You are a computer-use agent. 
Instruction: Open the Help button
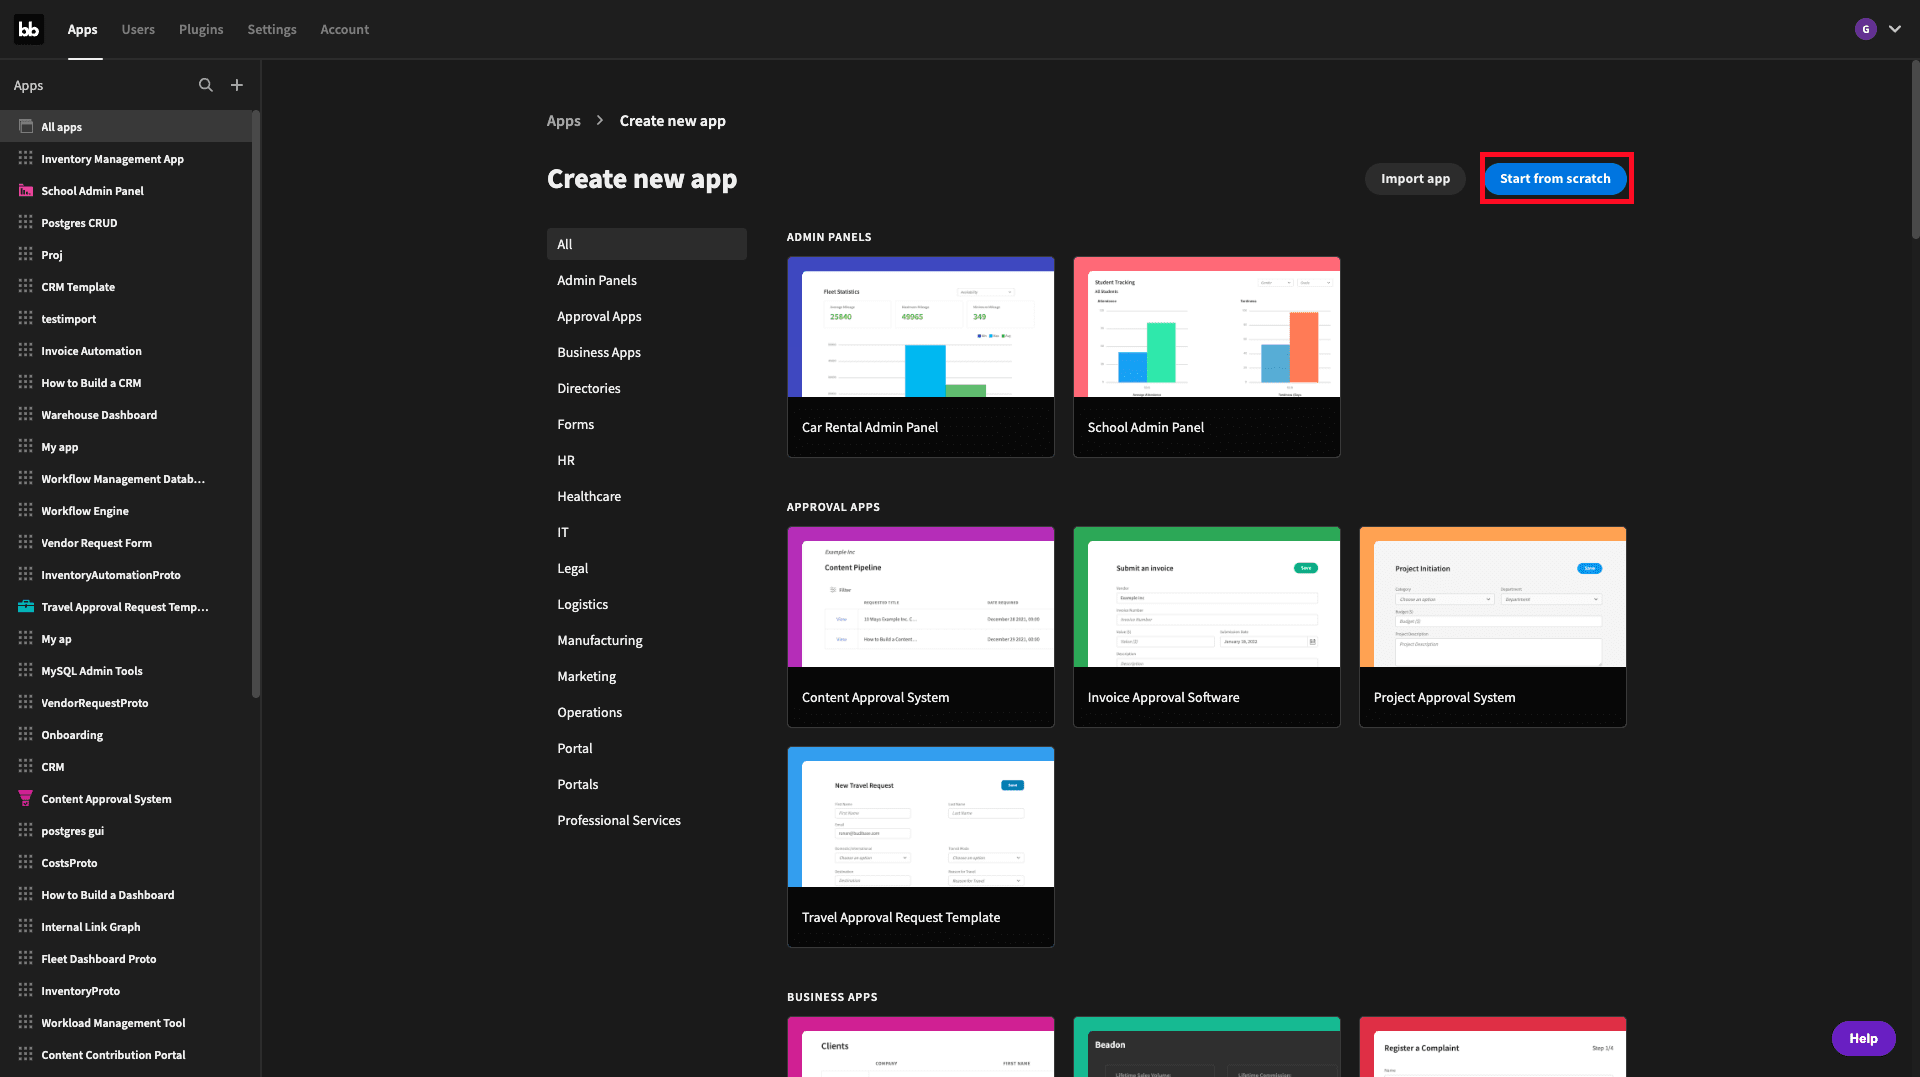tap(1863, 1038)
